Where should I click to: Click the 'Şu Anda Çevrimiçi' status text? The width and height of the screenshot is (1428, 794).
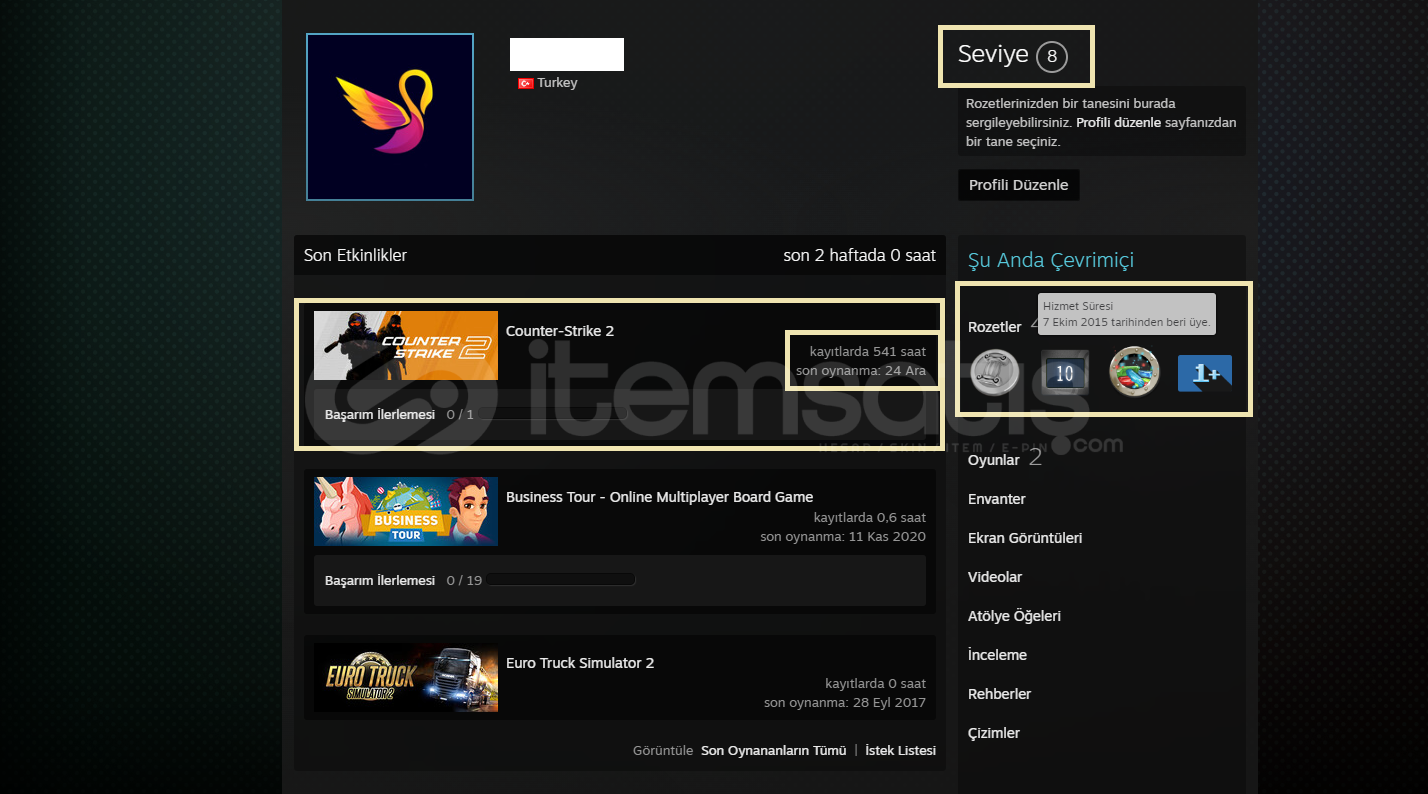1051,261
